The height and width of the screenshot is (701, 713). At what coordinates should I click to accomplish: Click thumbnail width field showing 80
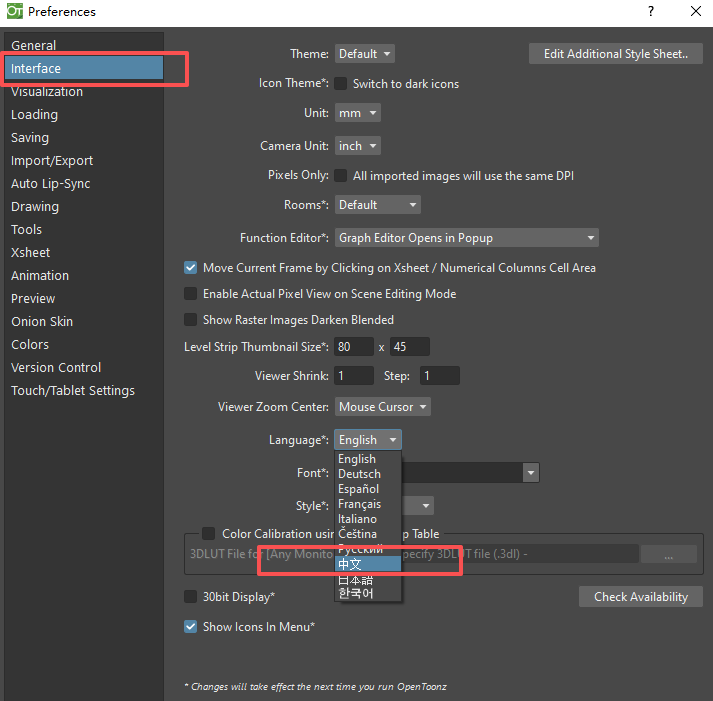354,347
